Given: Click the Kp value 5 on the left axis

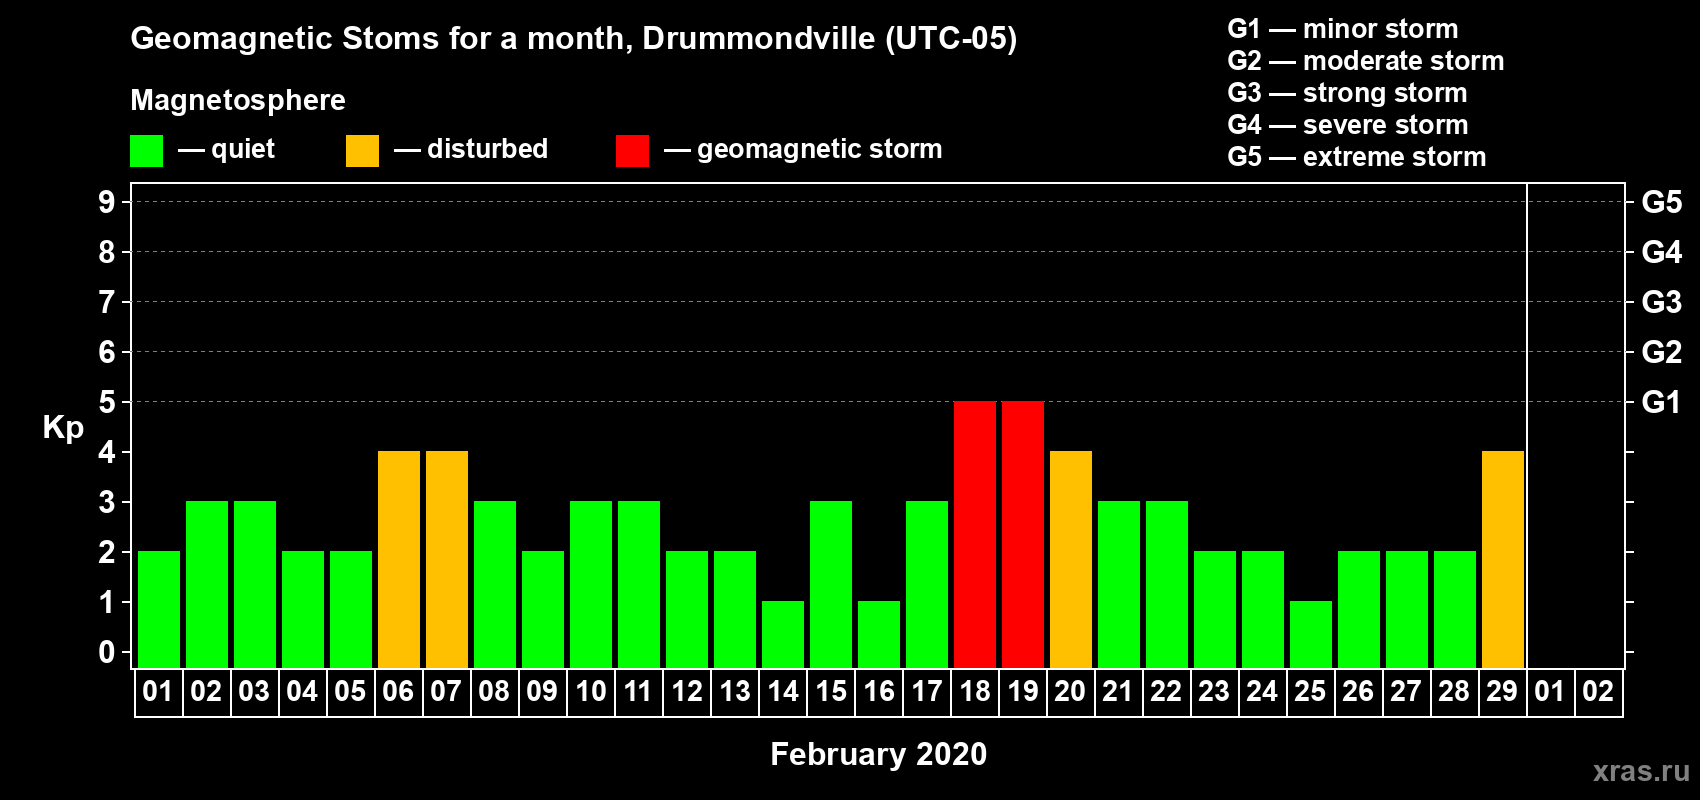Looking at the screenshot, I should pos(107,402).
